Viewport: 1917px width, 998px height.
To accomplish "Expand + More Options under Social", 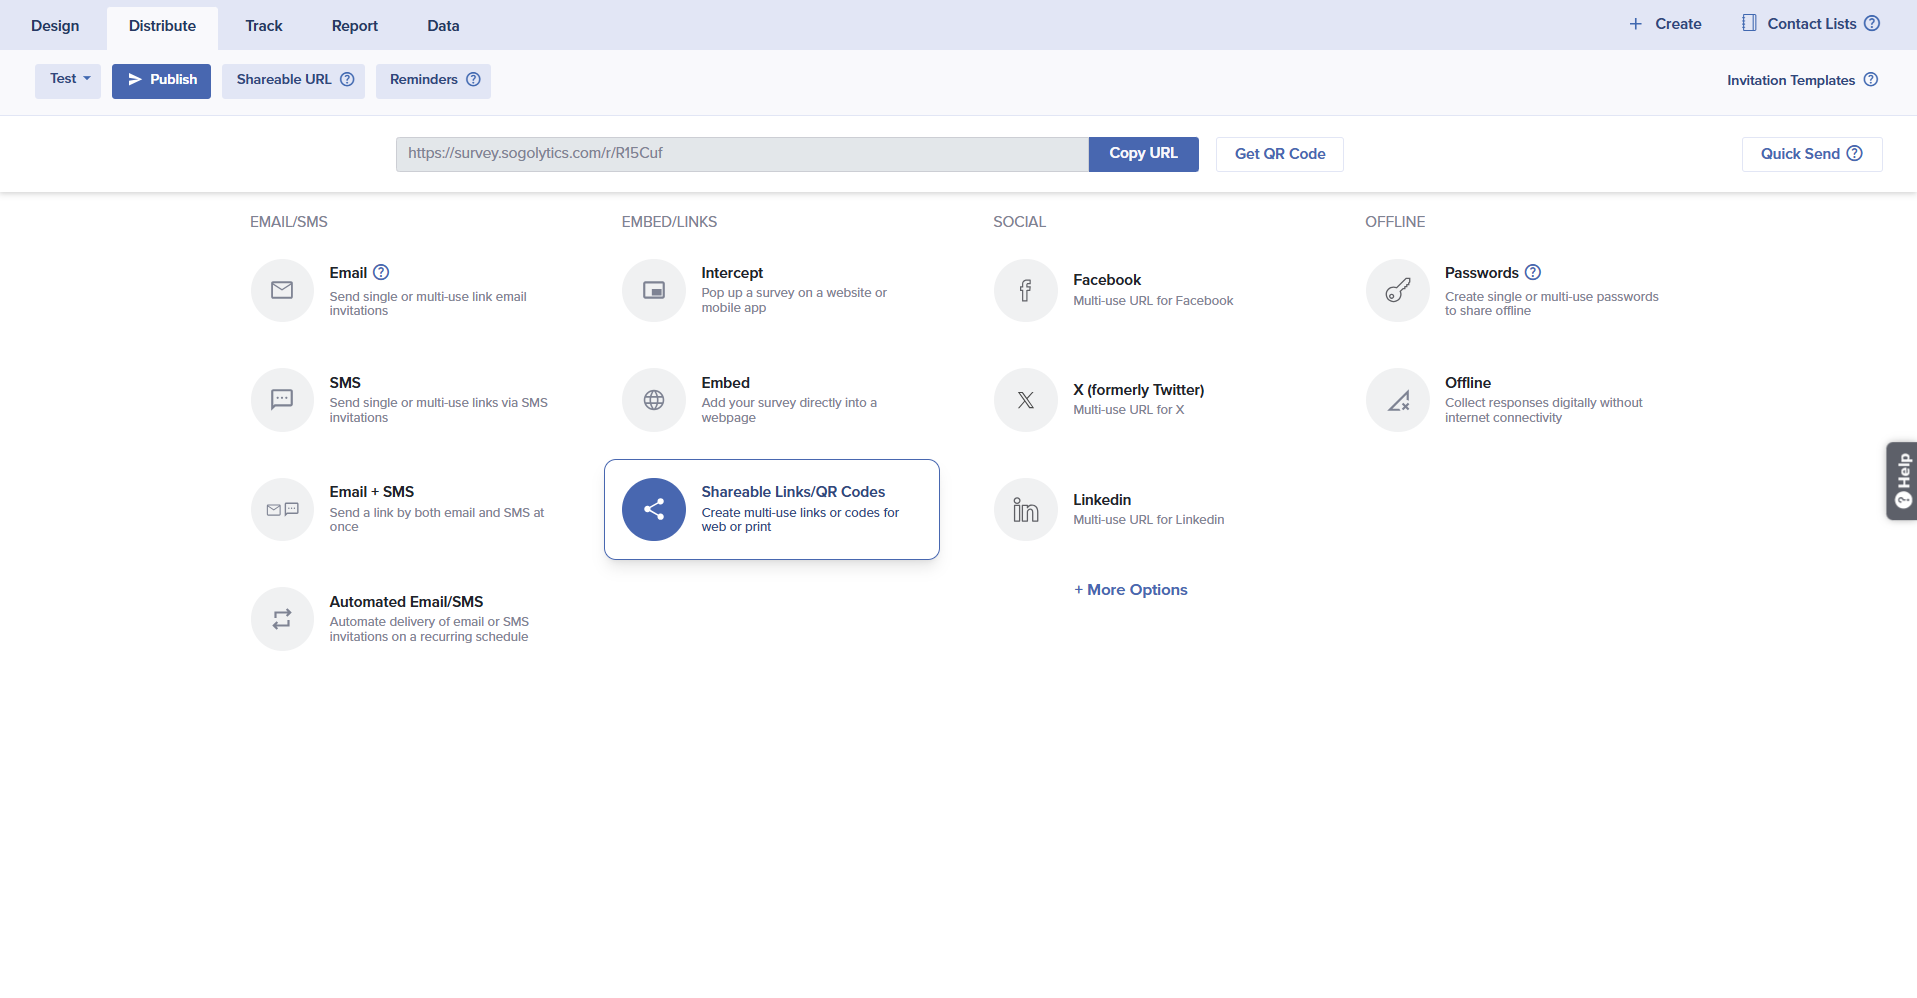I will pyautogui.click(x=1131, y=590).
